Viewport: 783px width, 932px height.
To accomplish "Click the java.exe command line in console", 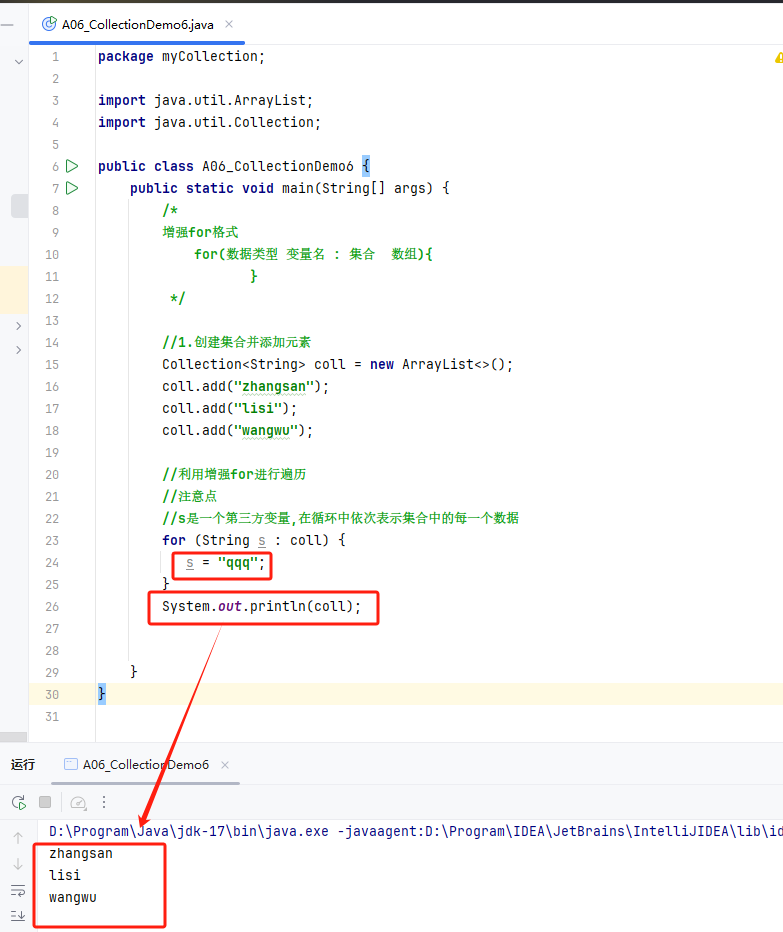I will tap(416, 831).
